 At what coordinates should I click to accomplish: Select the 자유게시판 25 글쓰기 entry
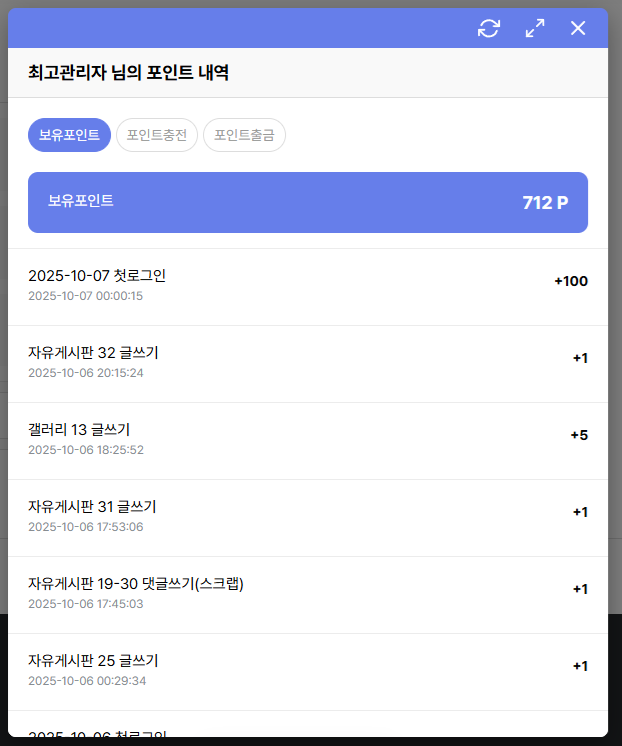93,661
